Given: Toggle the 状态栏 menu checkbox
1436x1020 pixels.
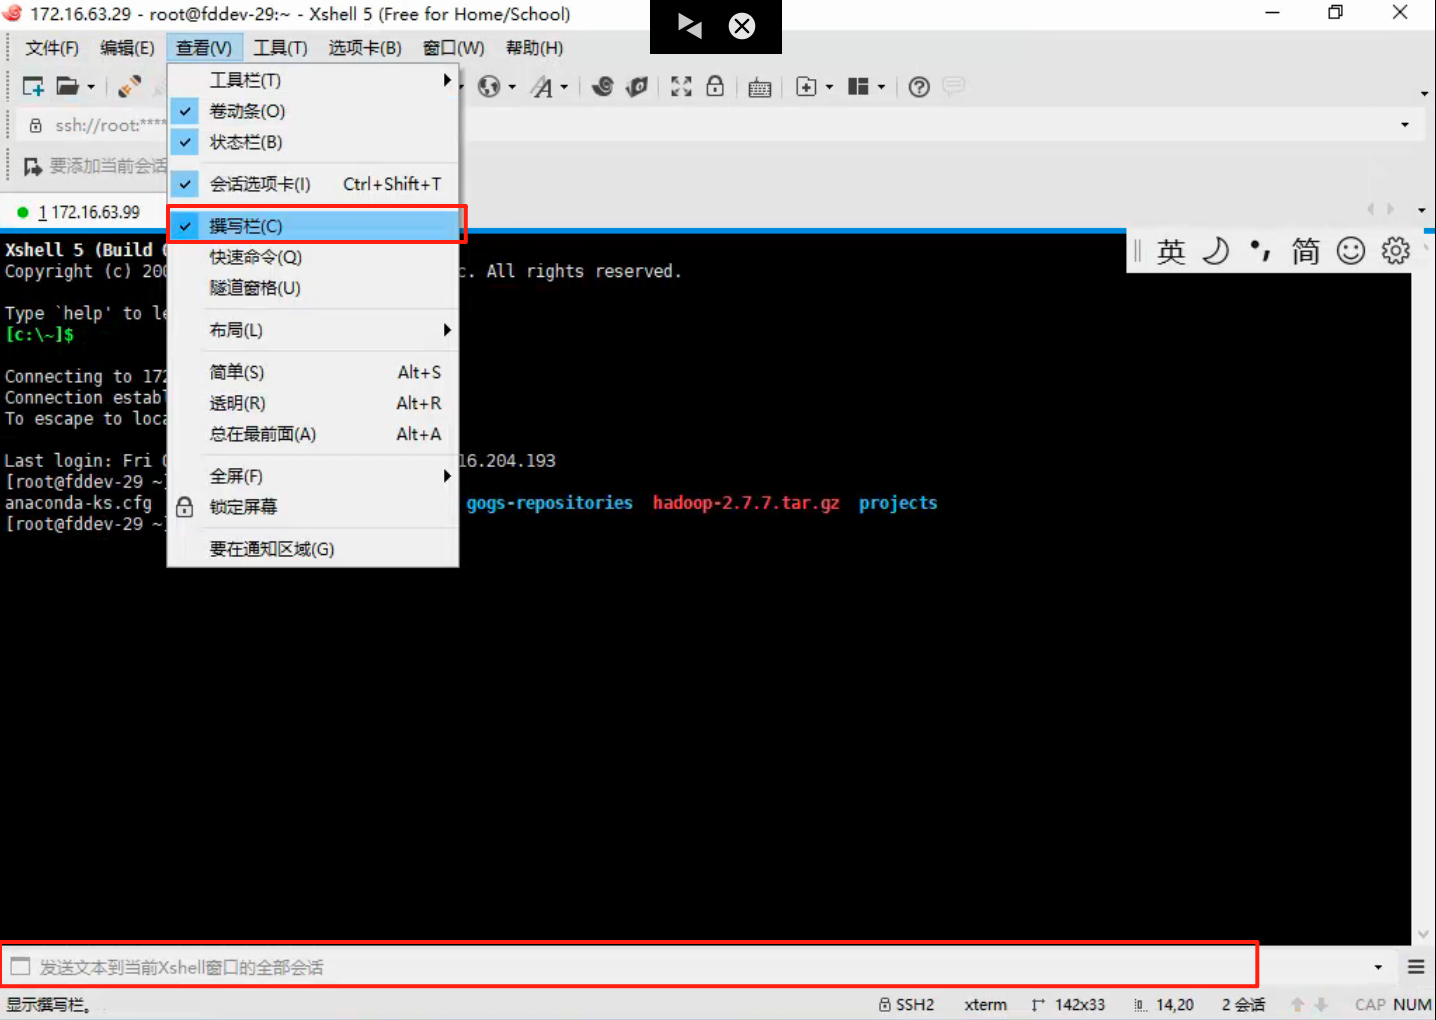Looking at the screenshot, I should 184,142.
